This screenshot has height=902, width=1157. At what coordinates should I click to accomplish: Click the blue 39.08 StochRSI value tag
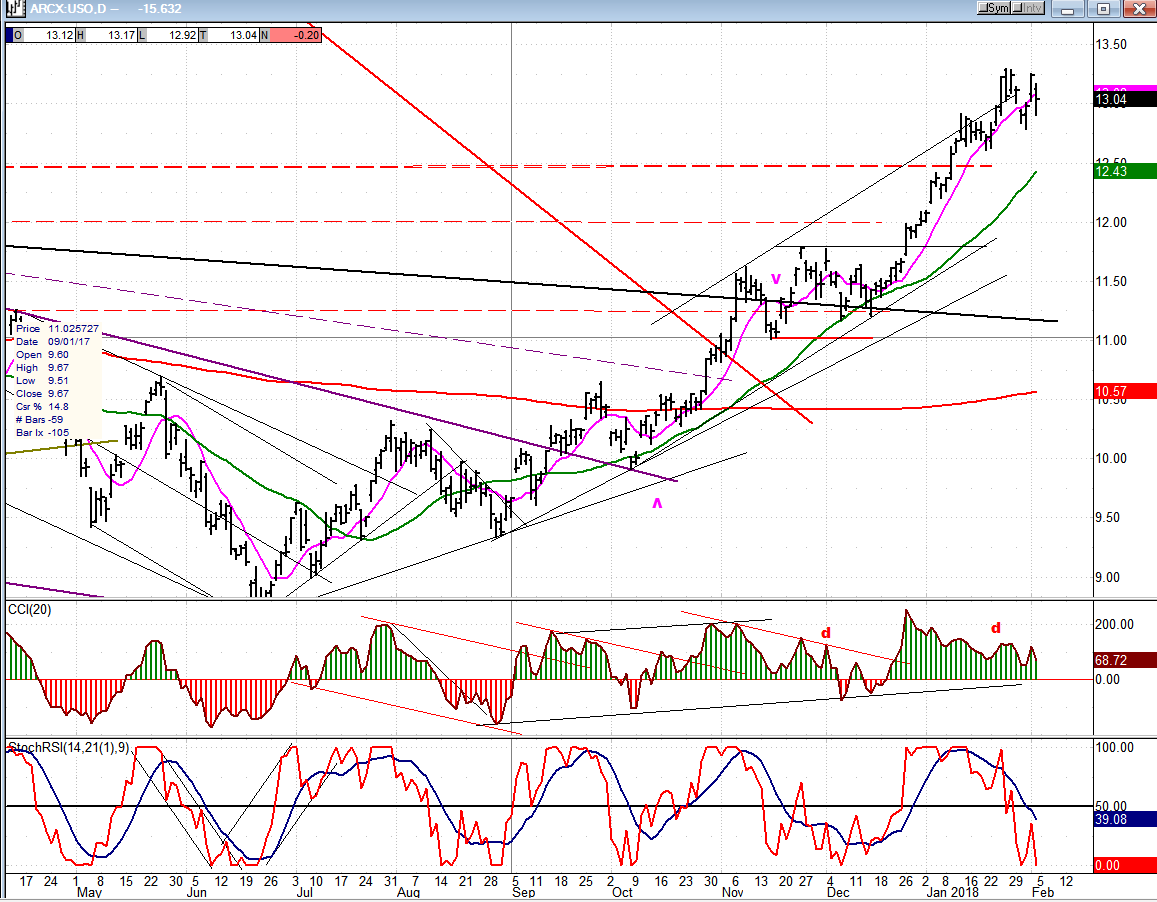point(1125,818)
